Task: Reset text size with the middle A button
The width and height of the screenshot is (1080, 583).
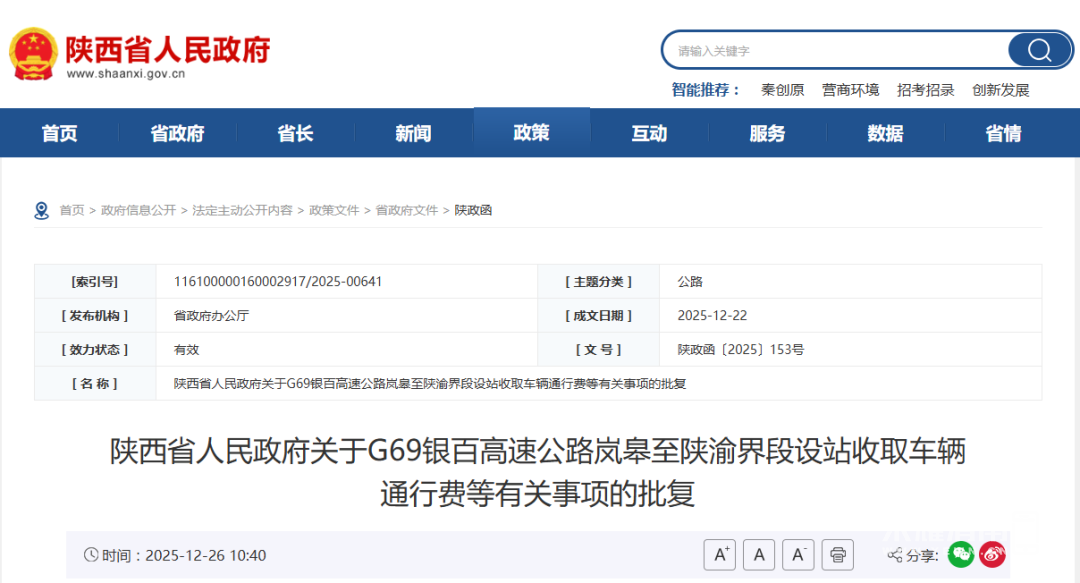Action: (759, 554)
